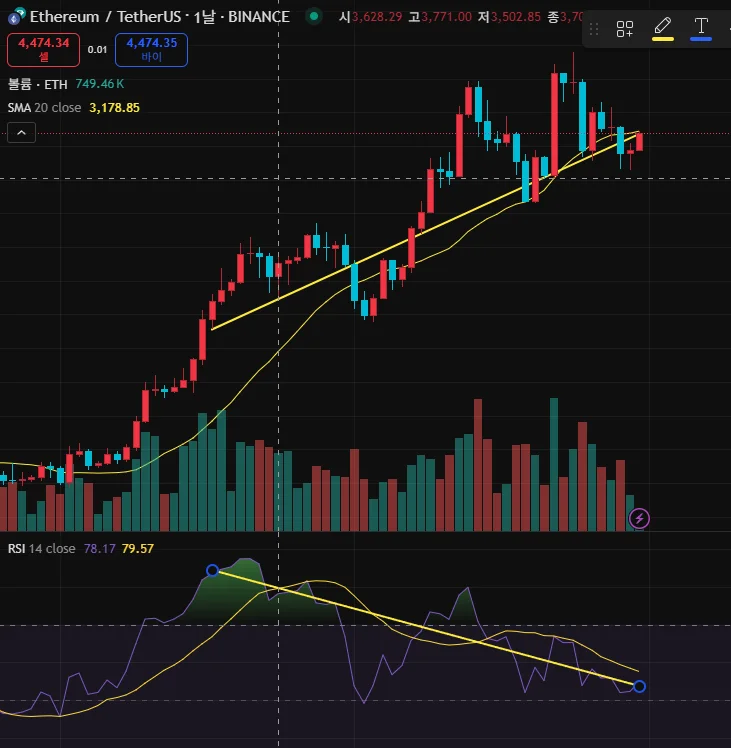Select the RSI 14 close indicator label
The width and height of the screenshot is (731, 748).
(42, 549)
